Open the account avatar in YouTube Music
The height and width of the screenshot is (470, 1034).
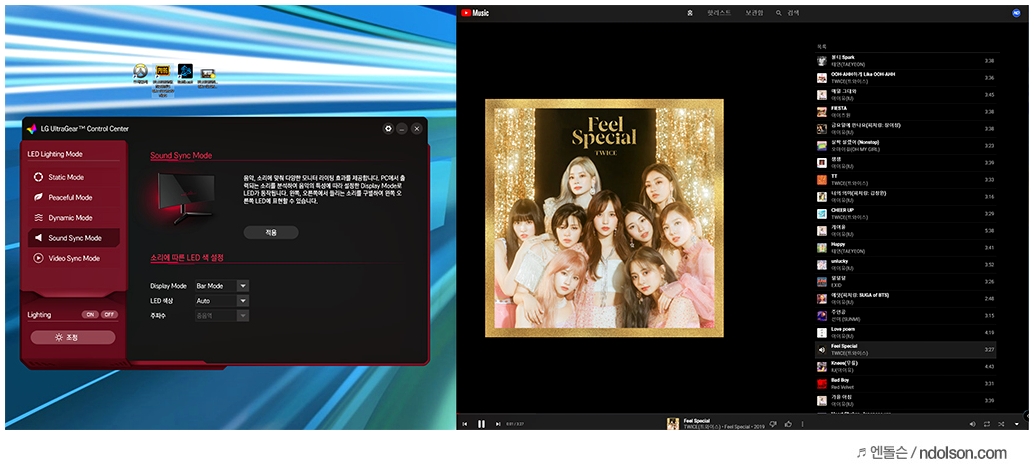[x=1016, y=13]
